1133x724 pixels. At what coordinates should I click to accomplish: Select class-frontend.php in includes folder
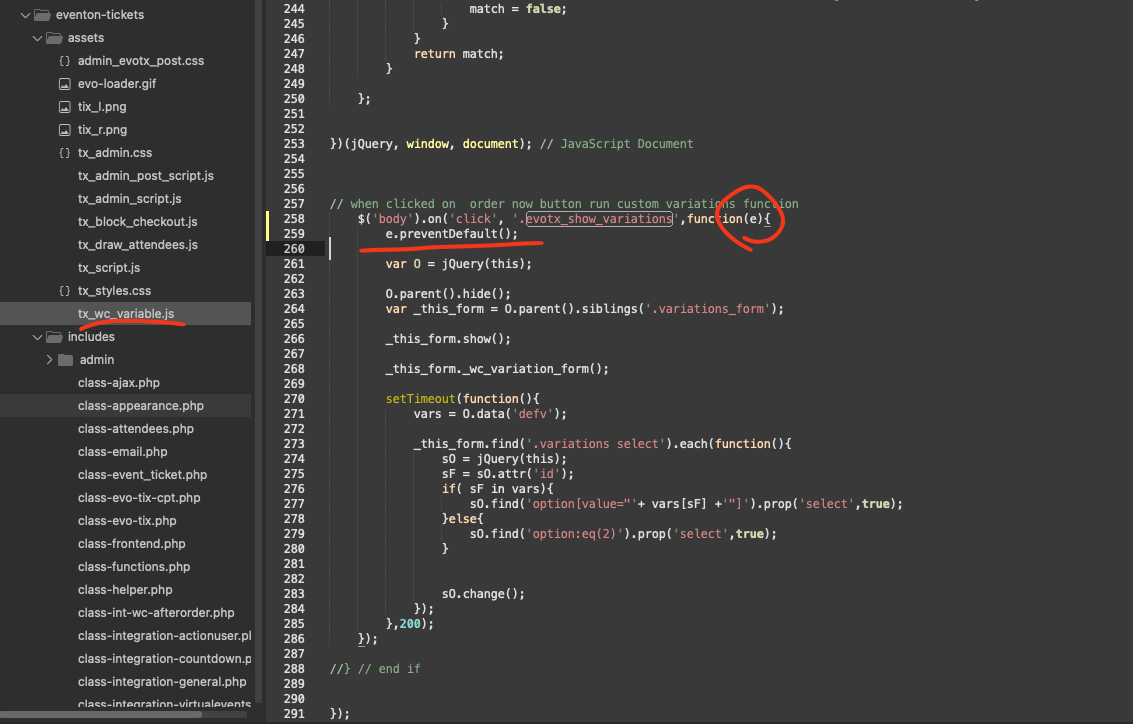(131, 544)
